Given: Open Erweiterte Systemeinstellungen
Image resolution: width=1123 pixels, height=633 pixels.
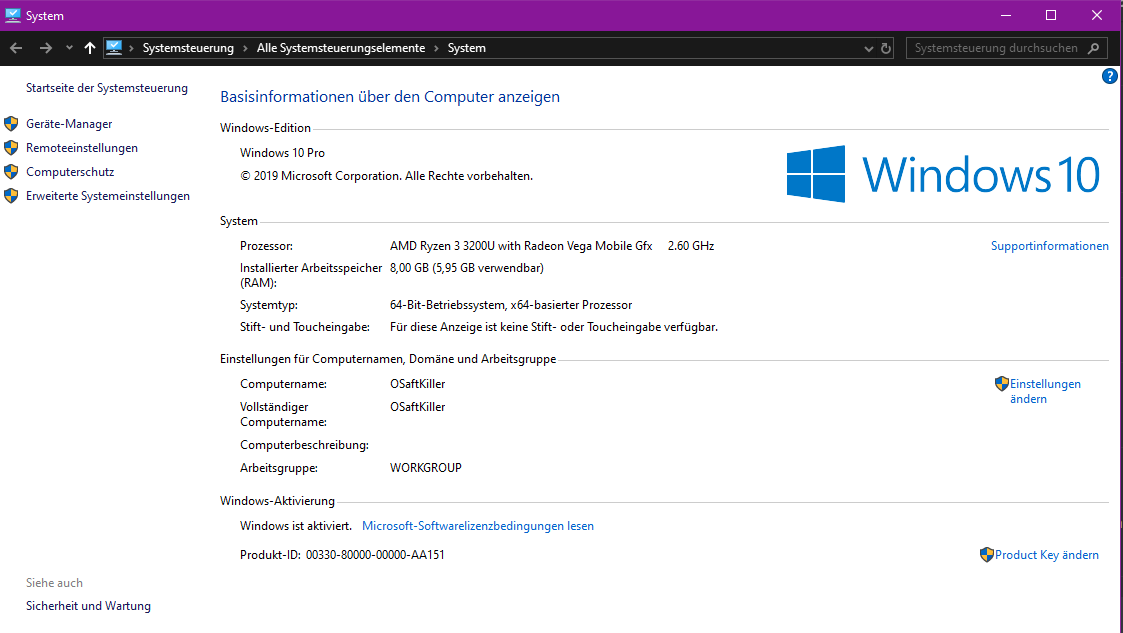Looking at the screenshot, I should [107, 196].
